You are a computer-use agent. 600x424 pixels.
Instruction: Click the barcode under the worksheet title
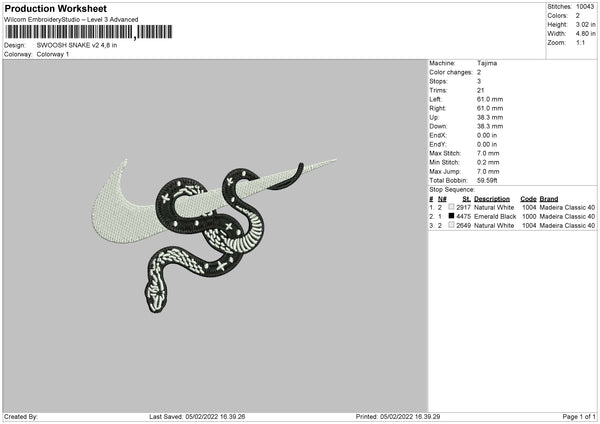[89, 32]
